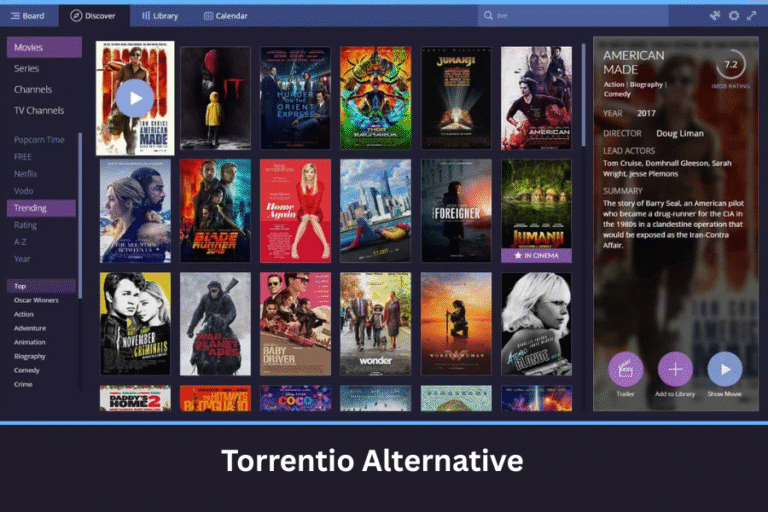
Task: Select Movies in the sidebar
Action: [x=44, y=47]
